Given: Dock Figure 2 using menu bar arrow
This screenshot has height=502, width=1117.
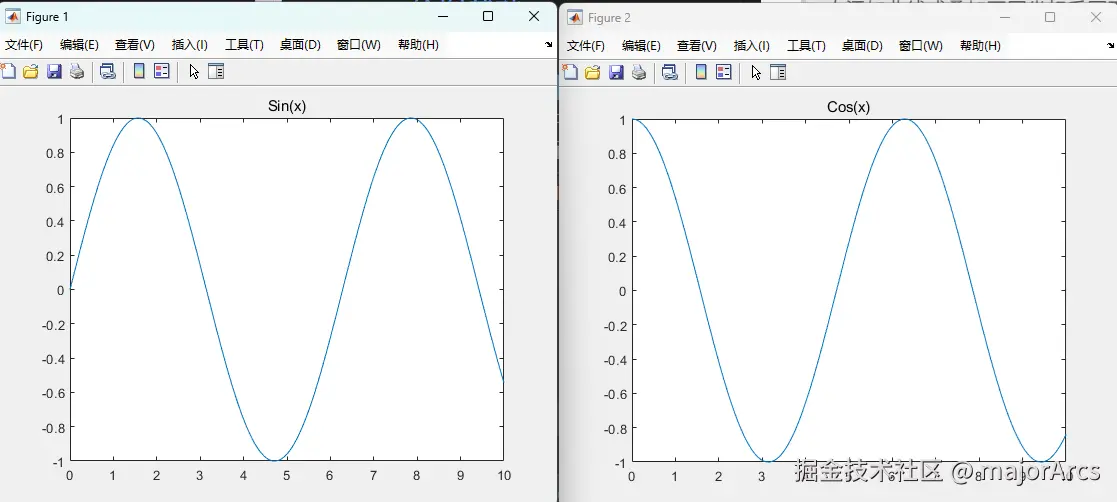Looking at the screenshot, I should click(x=1110, y=45).
